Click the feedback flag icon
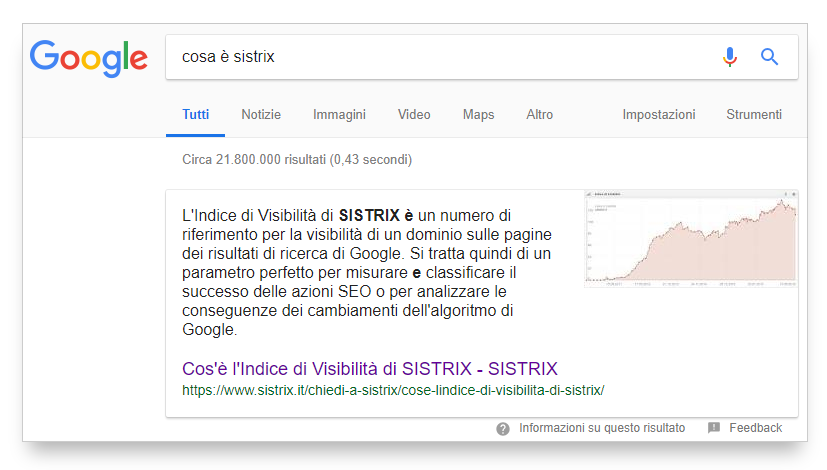827x470 pixels. point(714,428)
